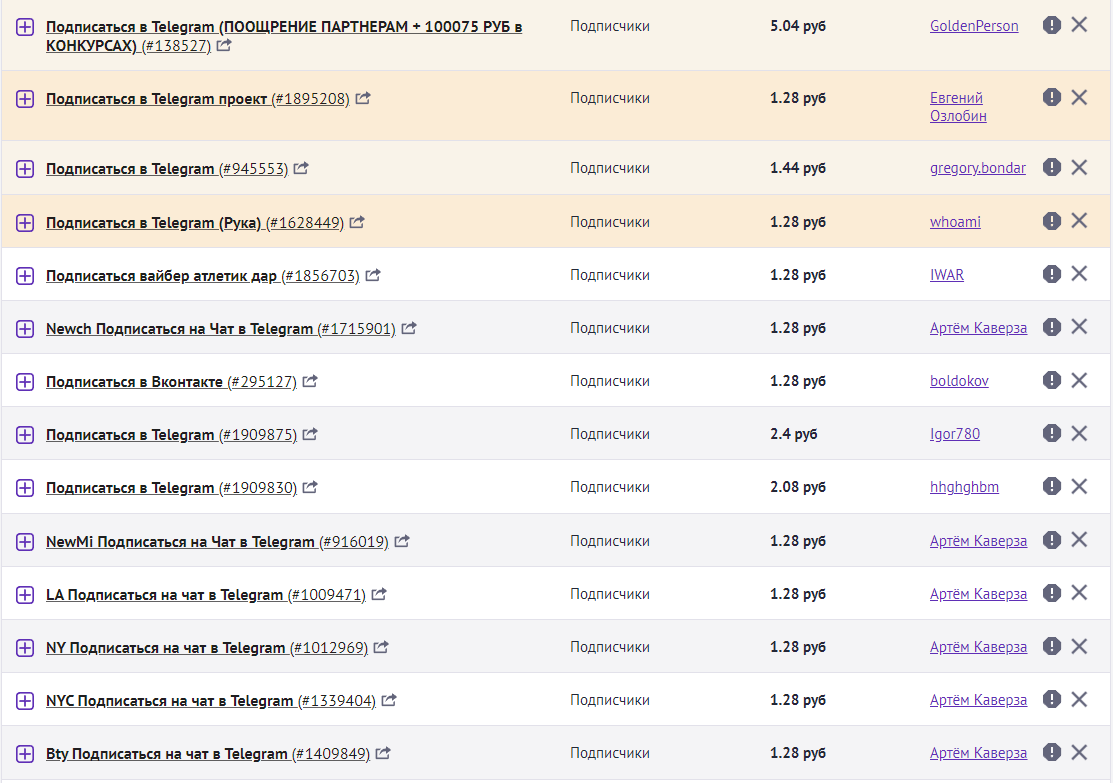
Task: Report the NY chat task #1012969
Action: pos(1051,646)
